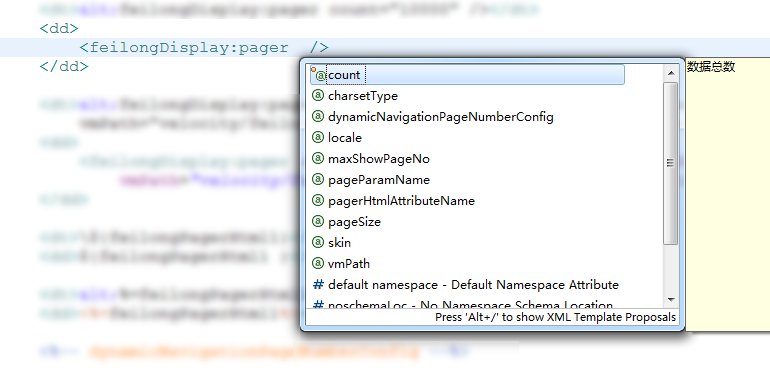Choose charsetType from the proposal list

(x=363, y=96)
